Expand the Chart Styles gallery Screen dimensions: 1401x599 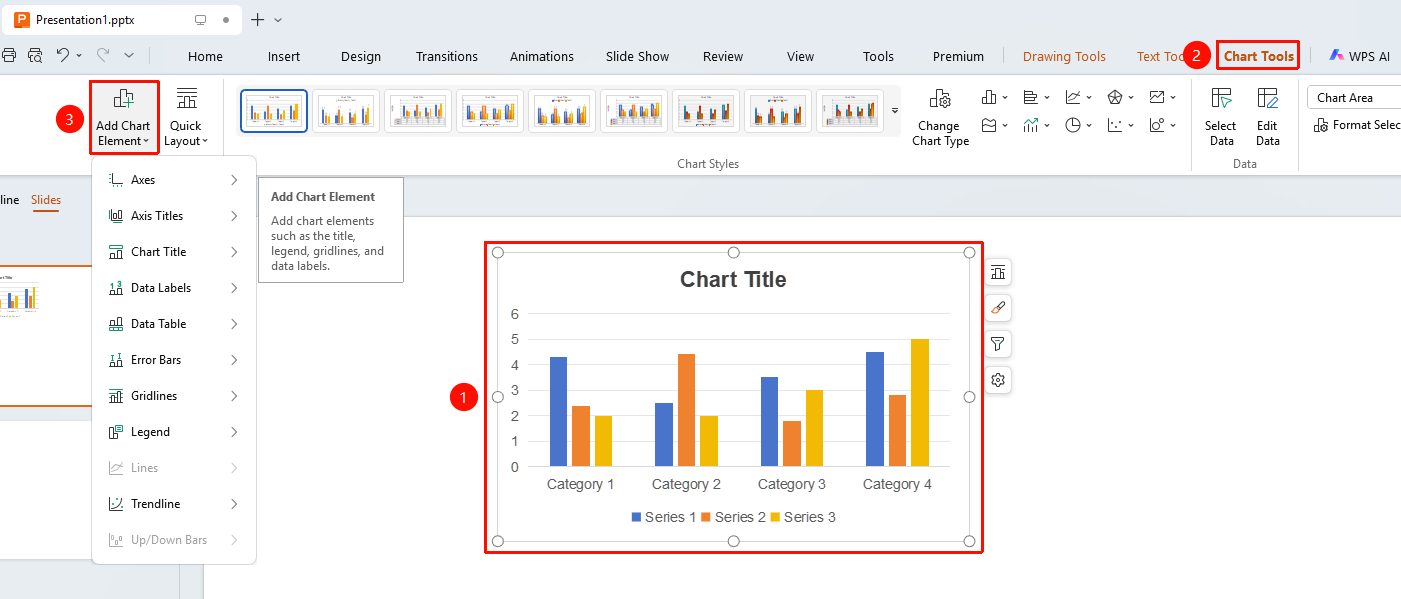pos(895,110)
